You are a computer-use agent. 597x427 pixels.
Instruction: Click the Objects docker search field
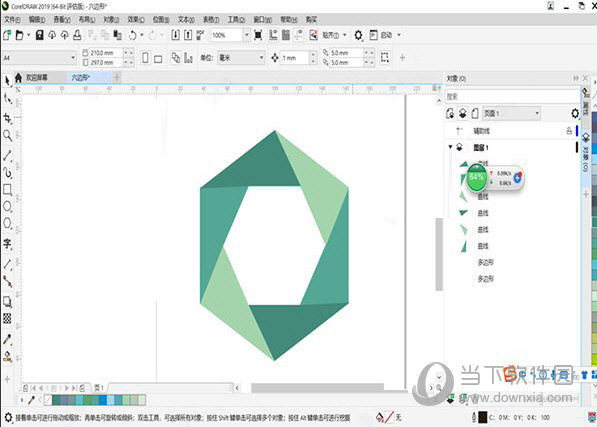[512, 96]
